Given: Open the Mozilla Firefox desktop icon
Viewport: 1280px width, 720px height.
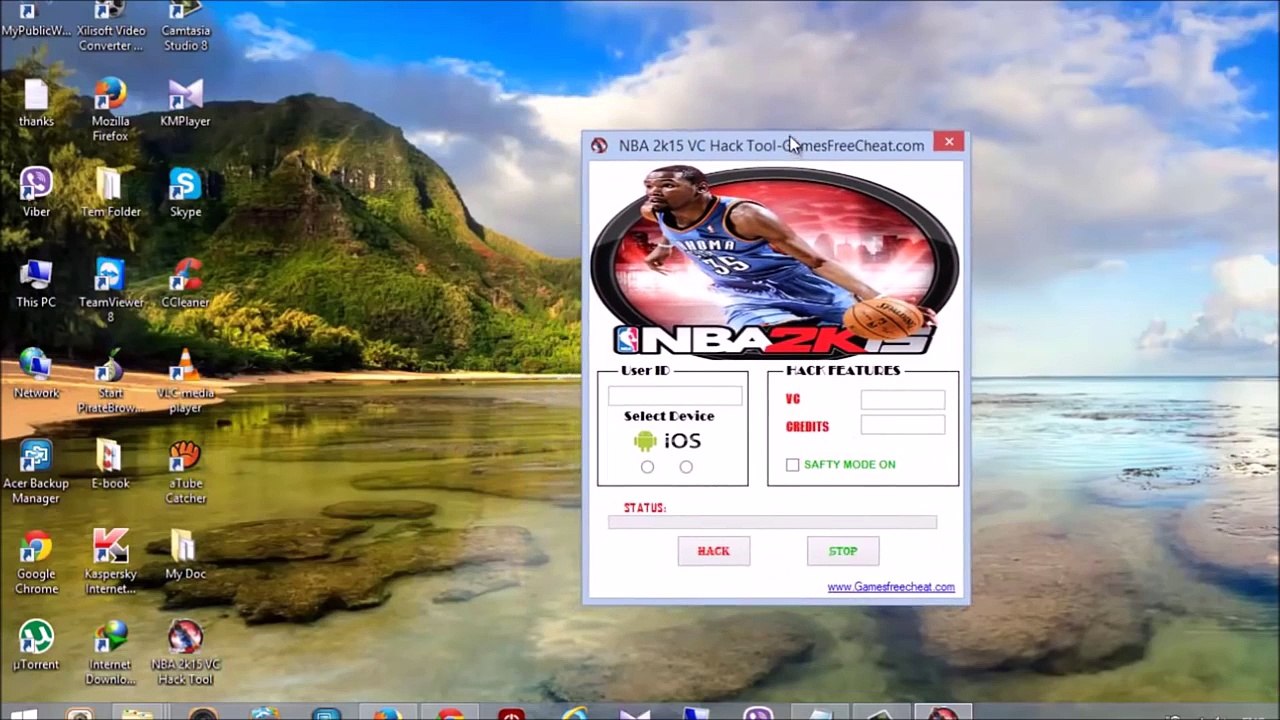Looking at the screenshot, I should coord(110,110).
